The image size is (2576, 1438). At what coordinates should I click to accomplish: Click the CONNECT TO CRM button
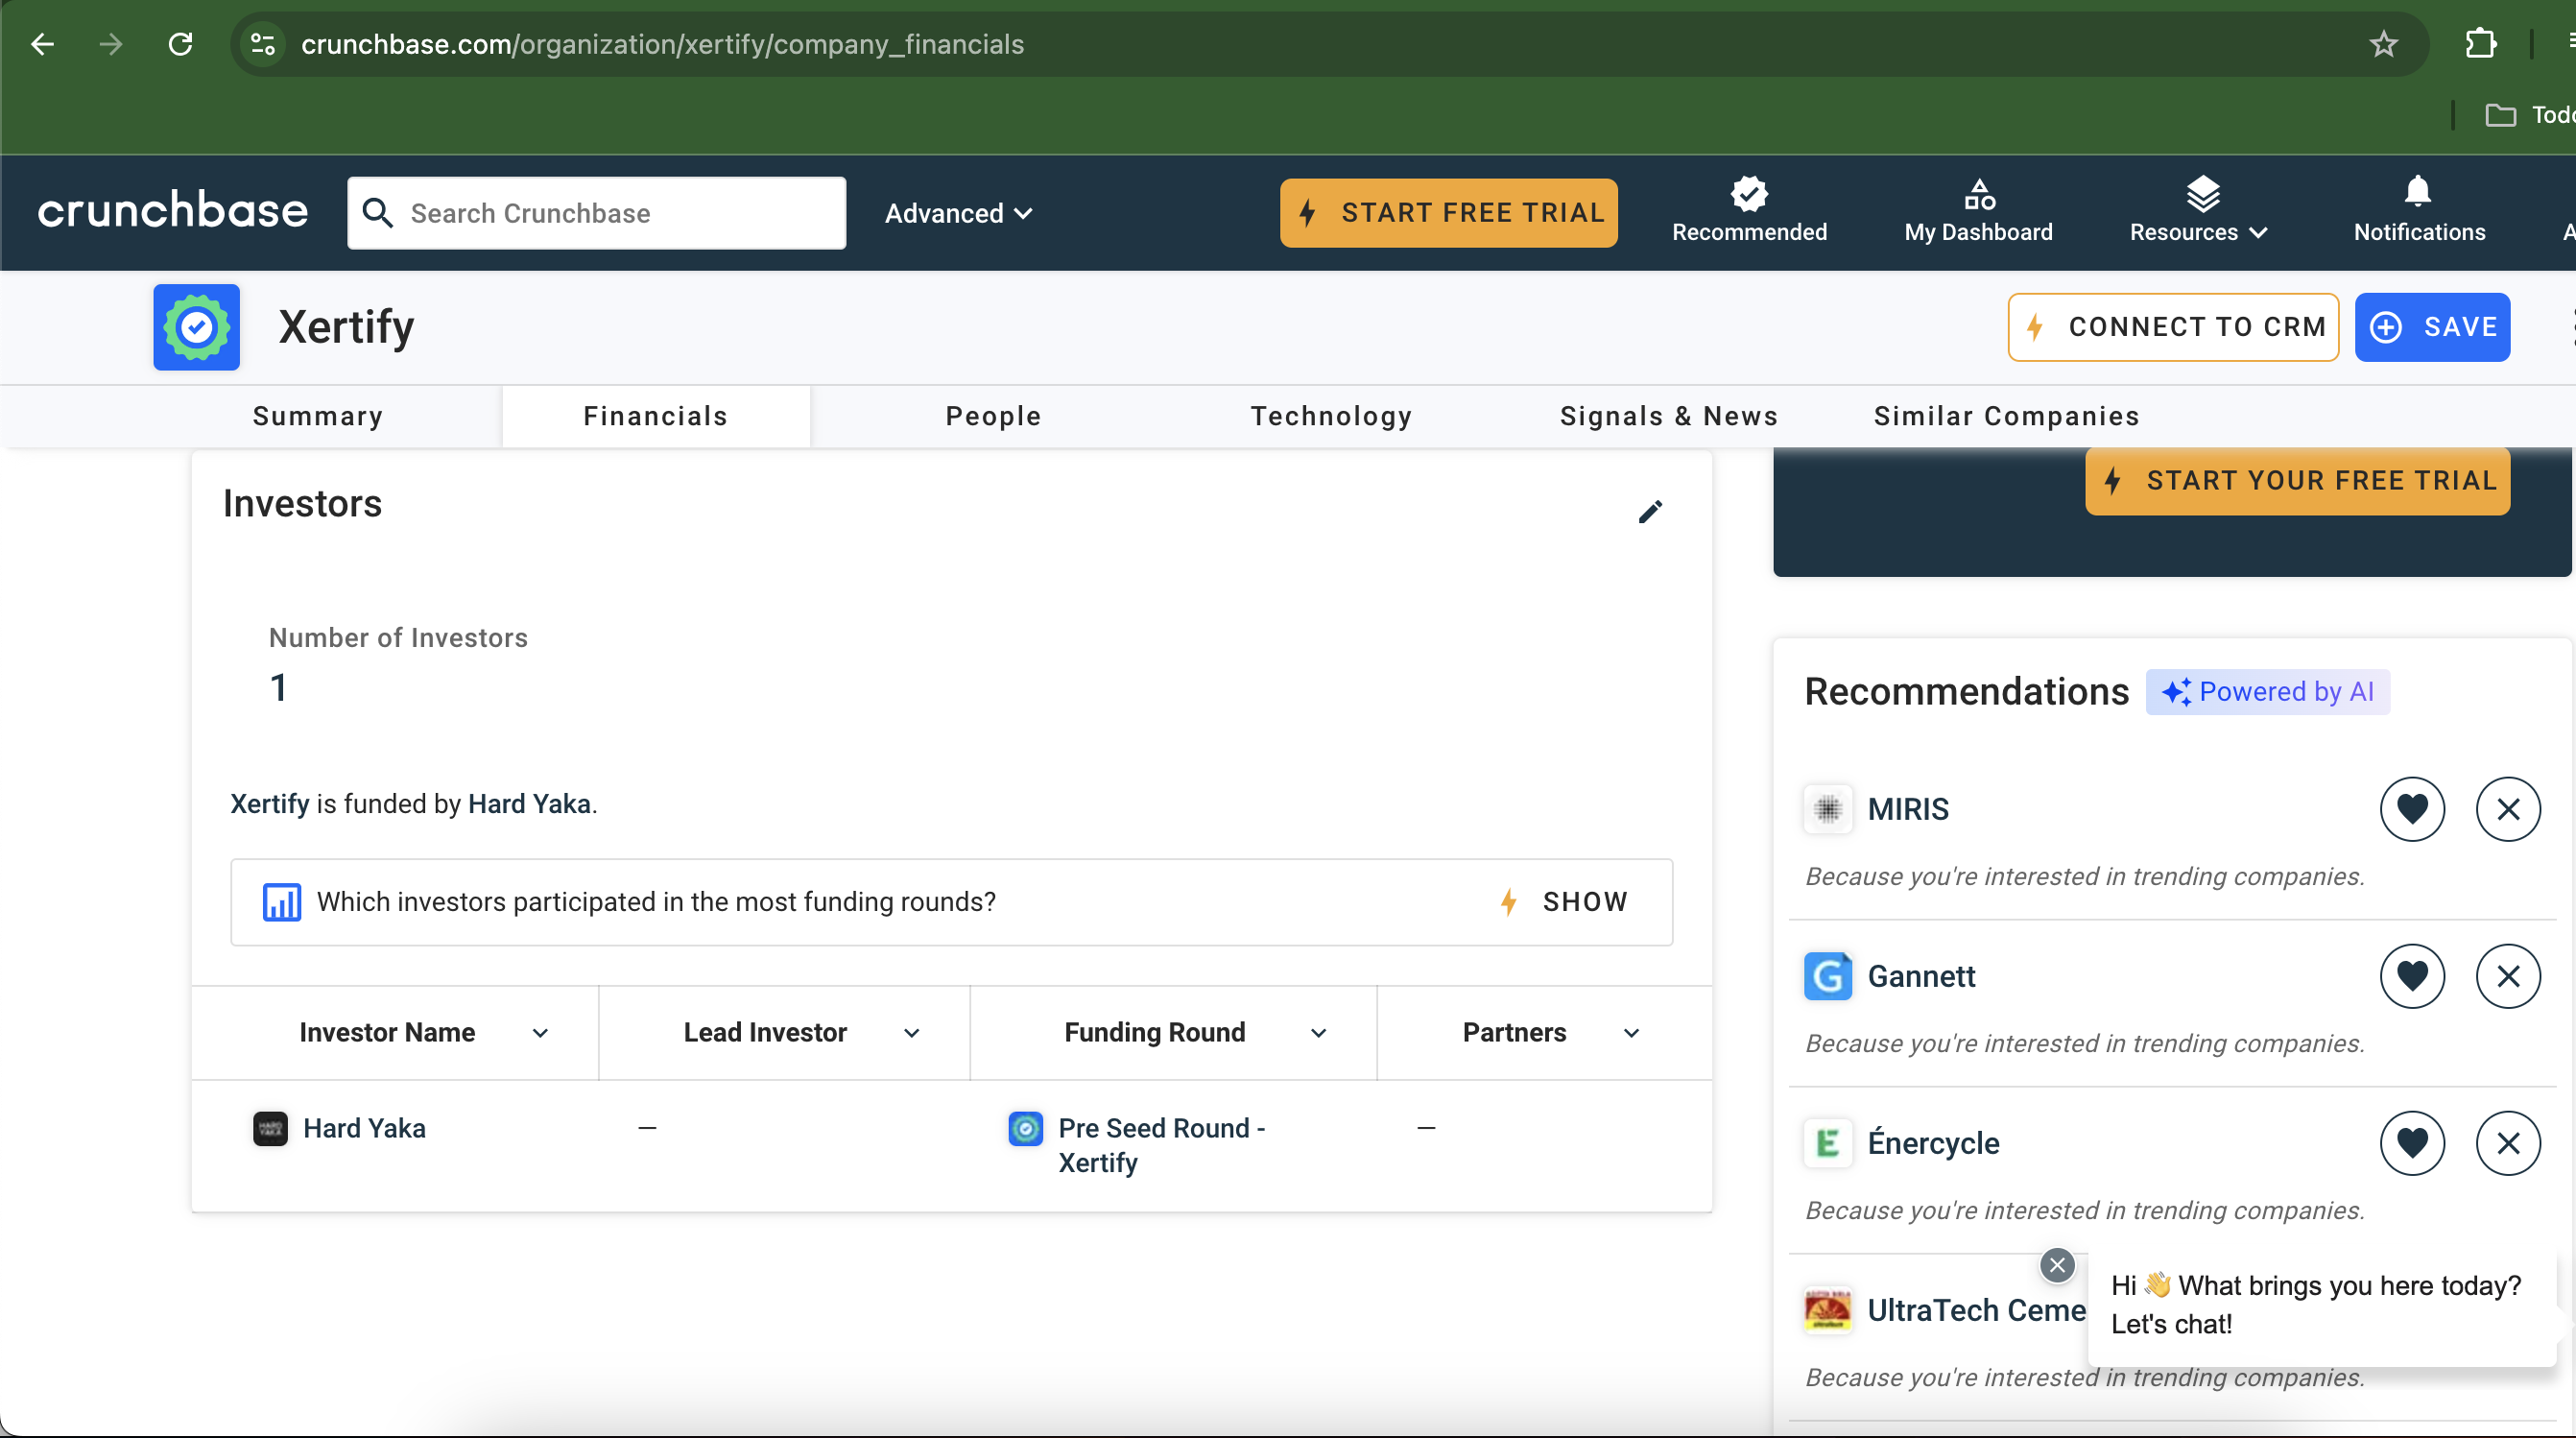tap(2173, 327)
